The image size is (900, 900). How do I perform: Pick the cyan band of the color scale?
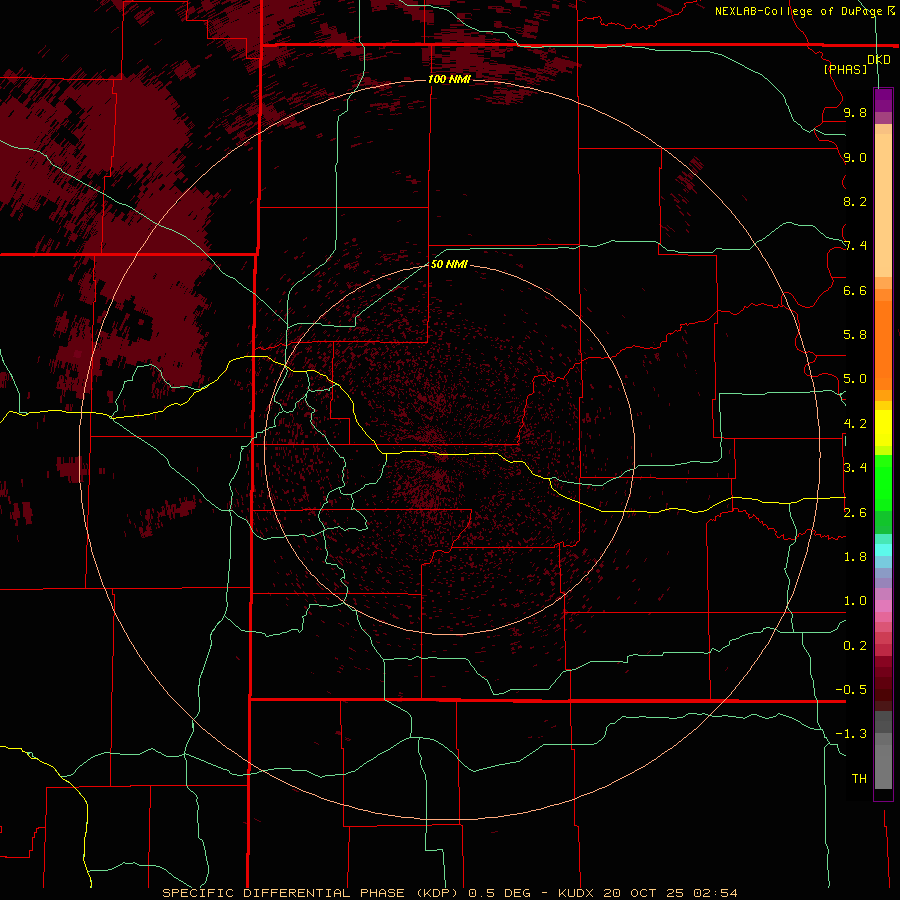pos(883,549)
